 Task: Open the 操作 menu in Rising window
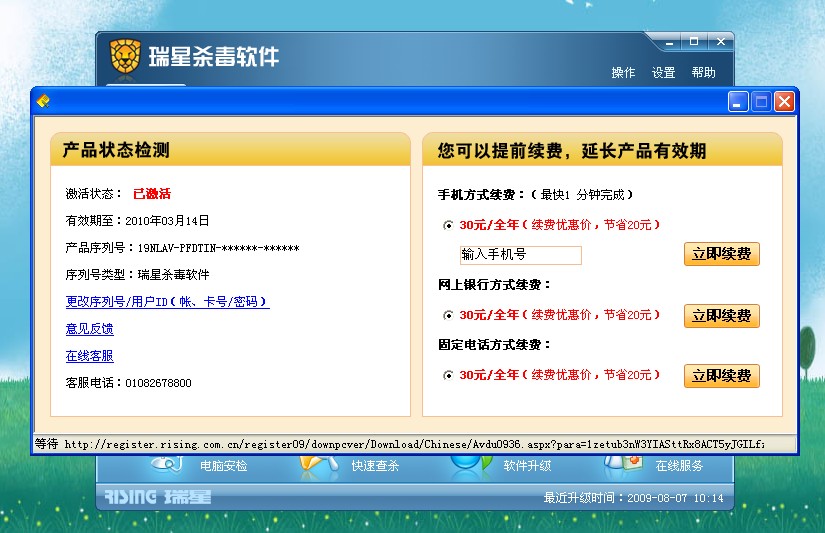(623, 73)
